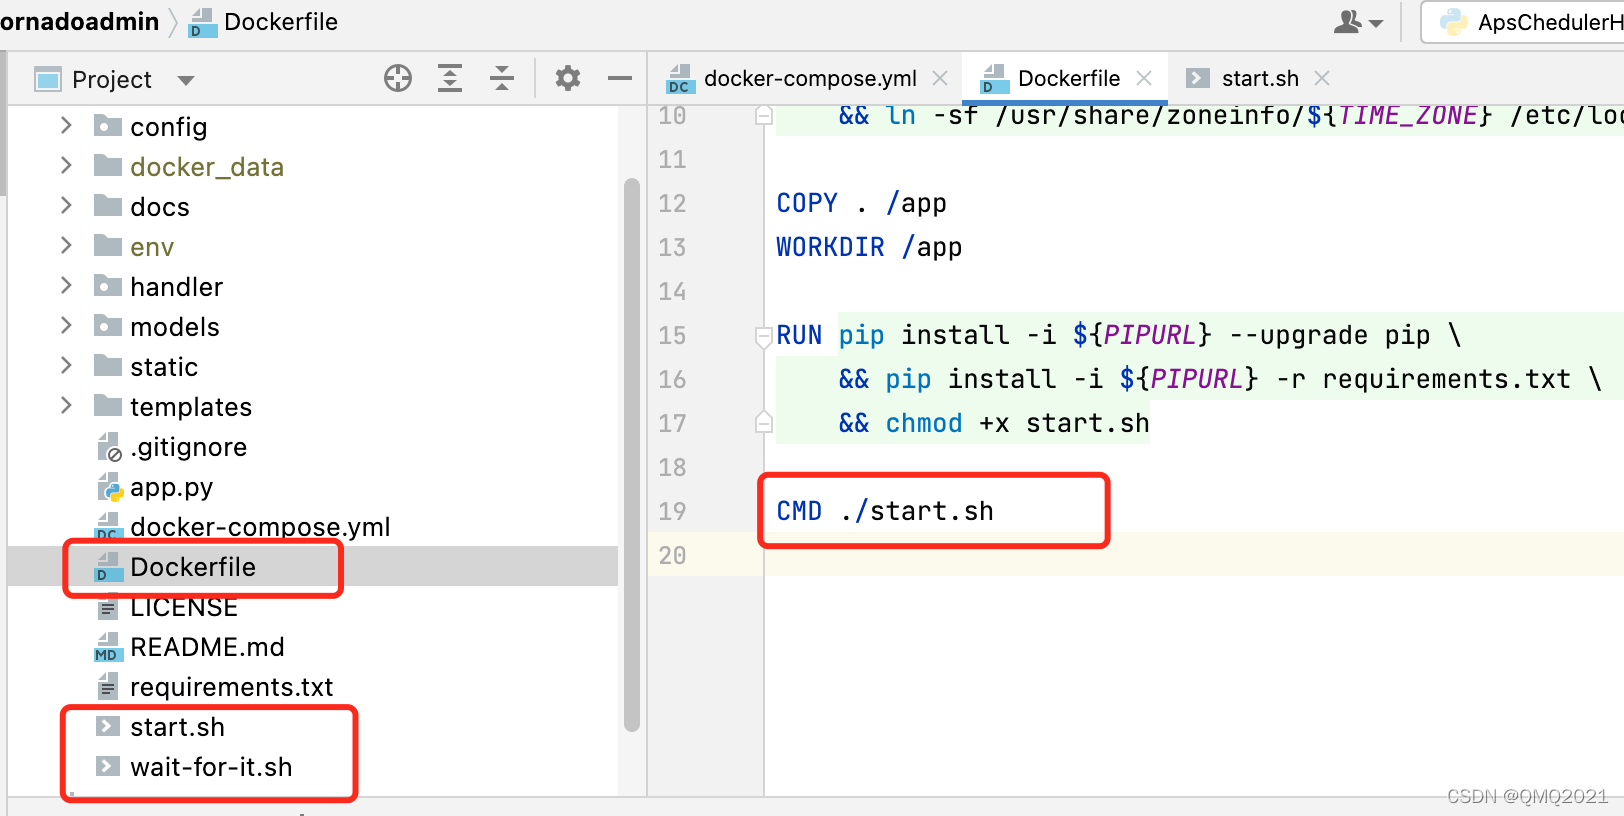Click the requirements.txt text on line 16
Screen dimensions: 1624x816
coord(1446,379)
